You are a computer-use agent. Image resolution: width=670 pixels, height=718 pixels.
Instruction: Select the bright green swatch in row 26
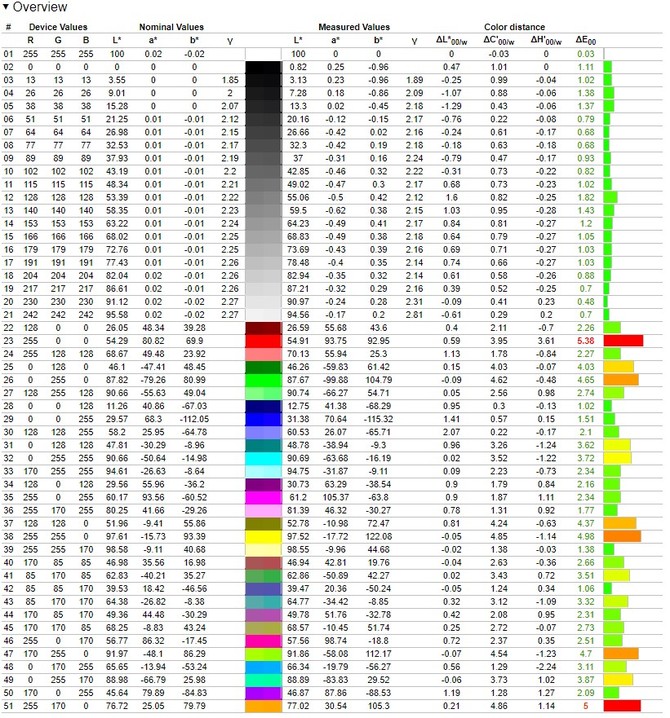coord(263,380)
